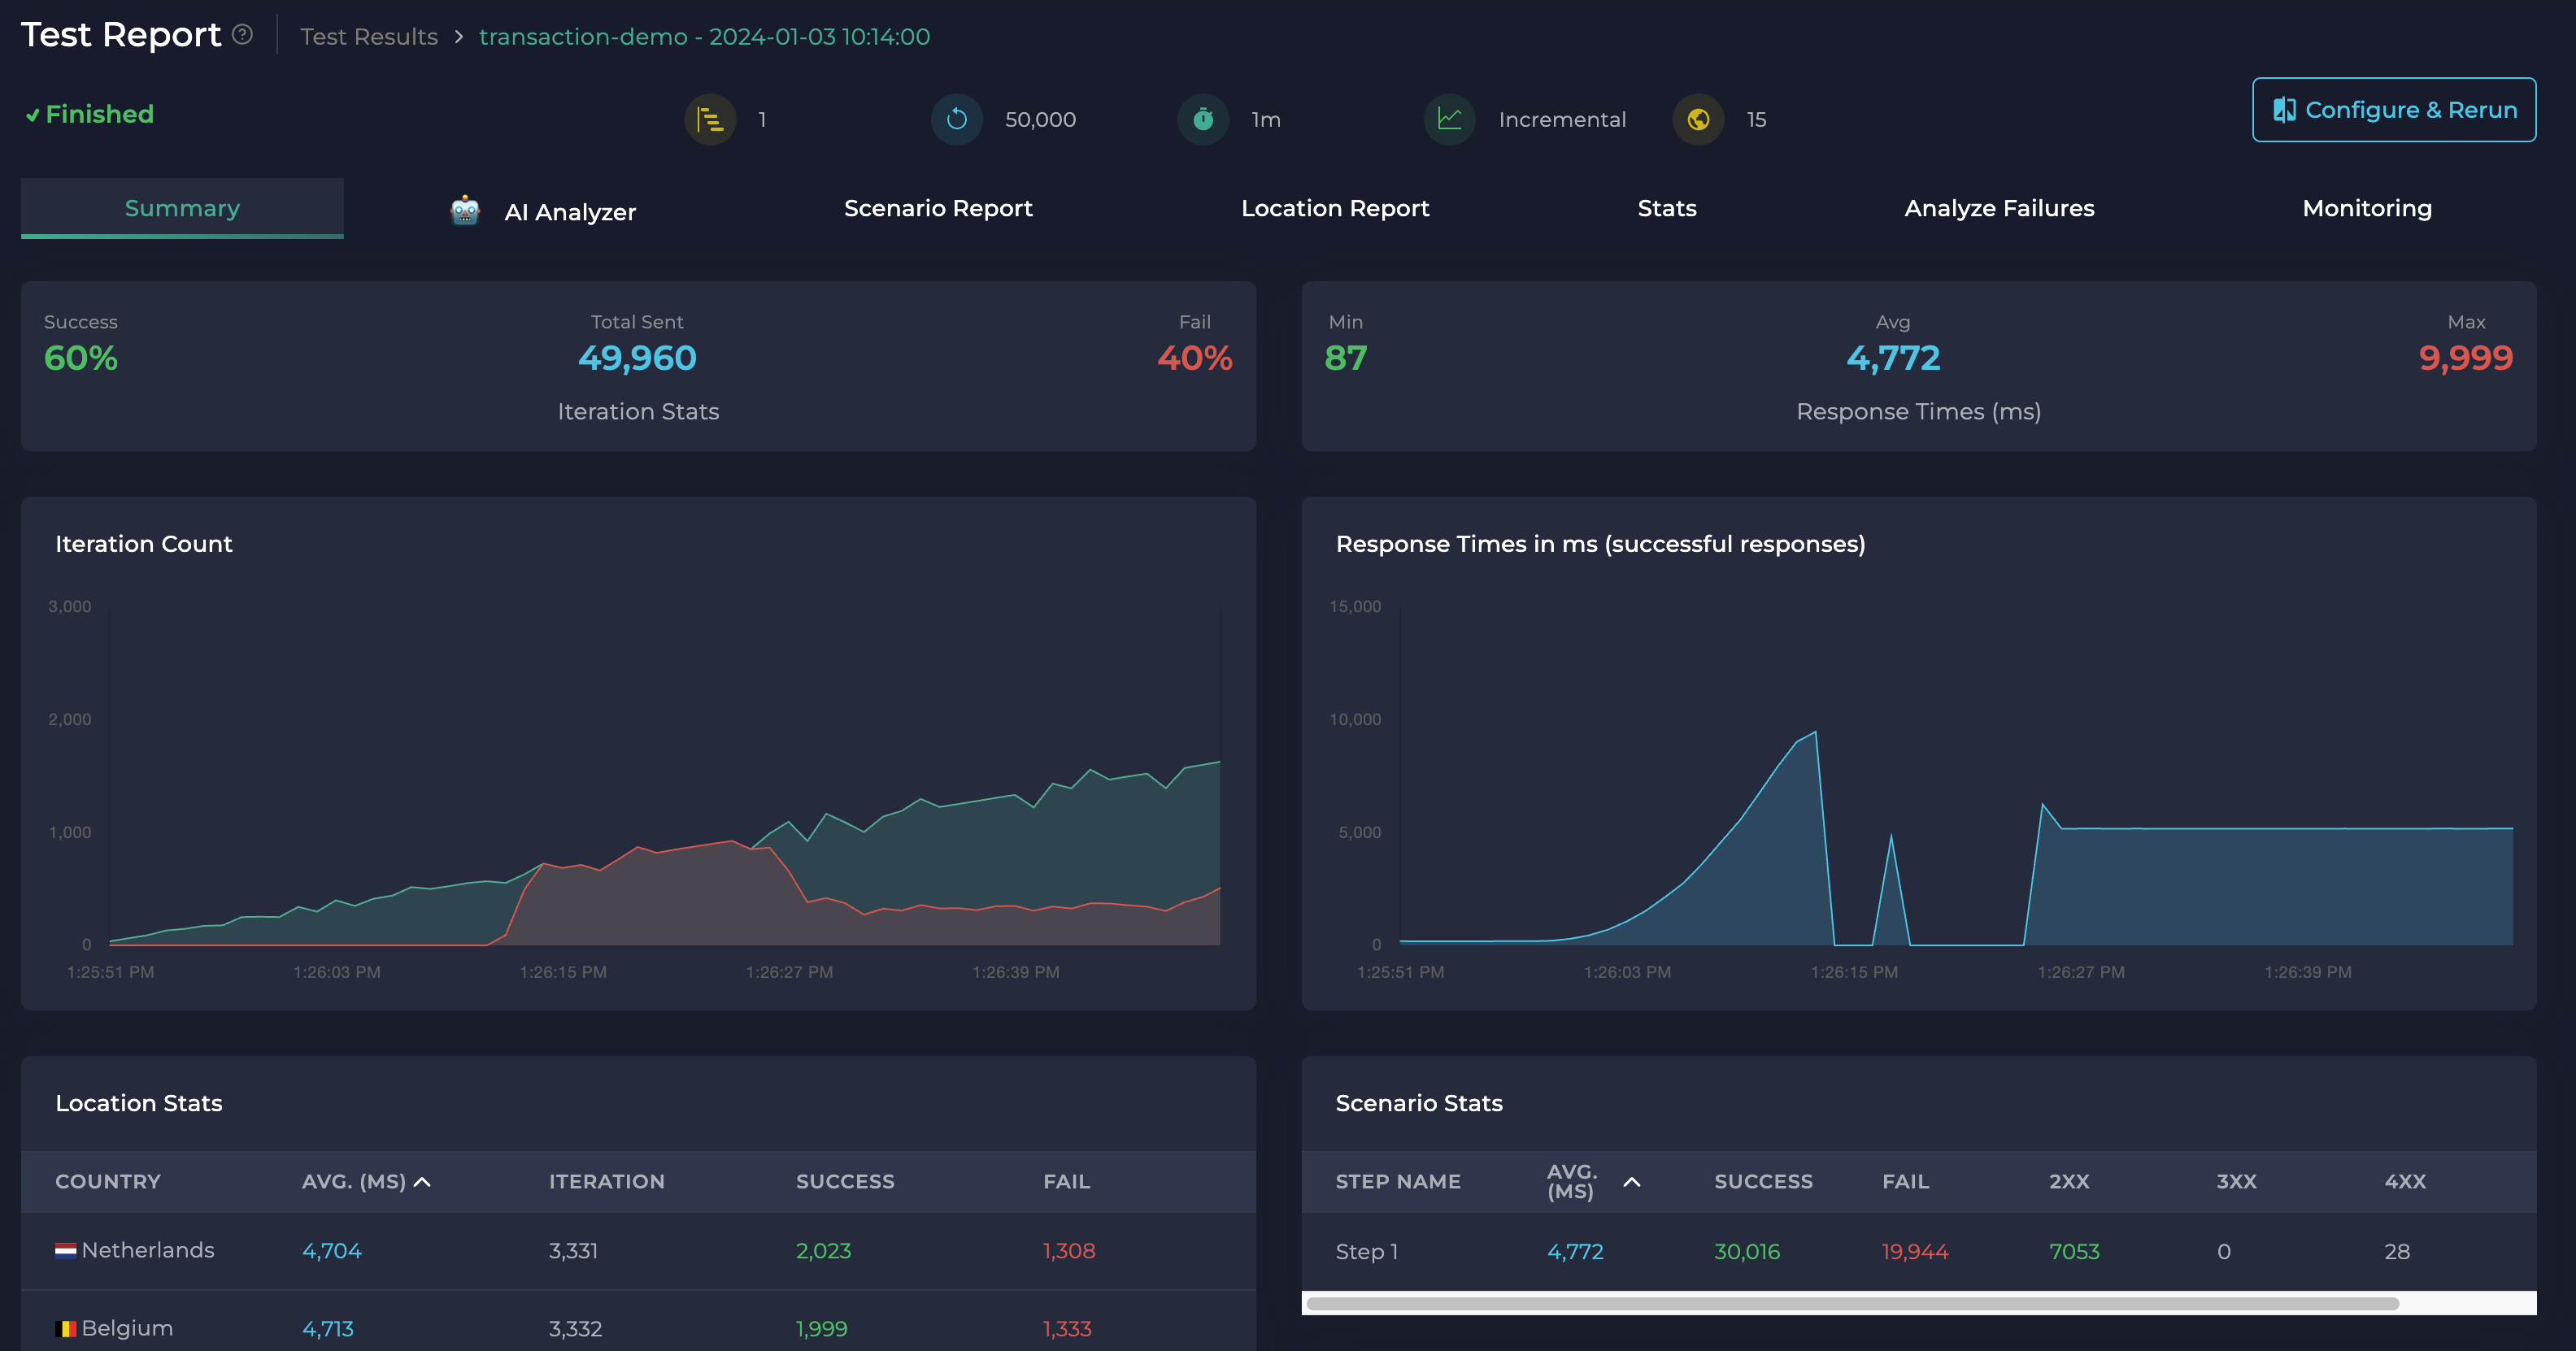
Task: Click the AI Analyzer robot icon
Action: pyautogui.click(x=465, y=211)
